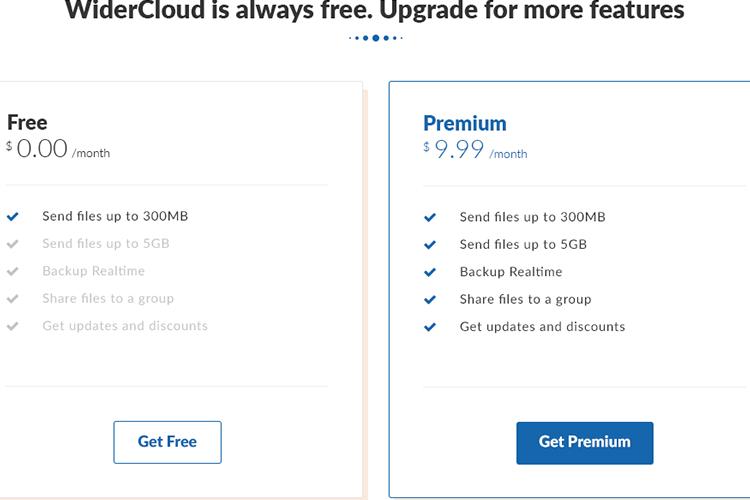This screenshot has height=500, width=750.
Task: Click the Get Free button
Action: [167, 442]
